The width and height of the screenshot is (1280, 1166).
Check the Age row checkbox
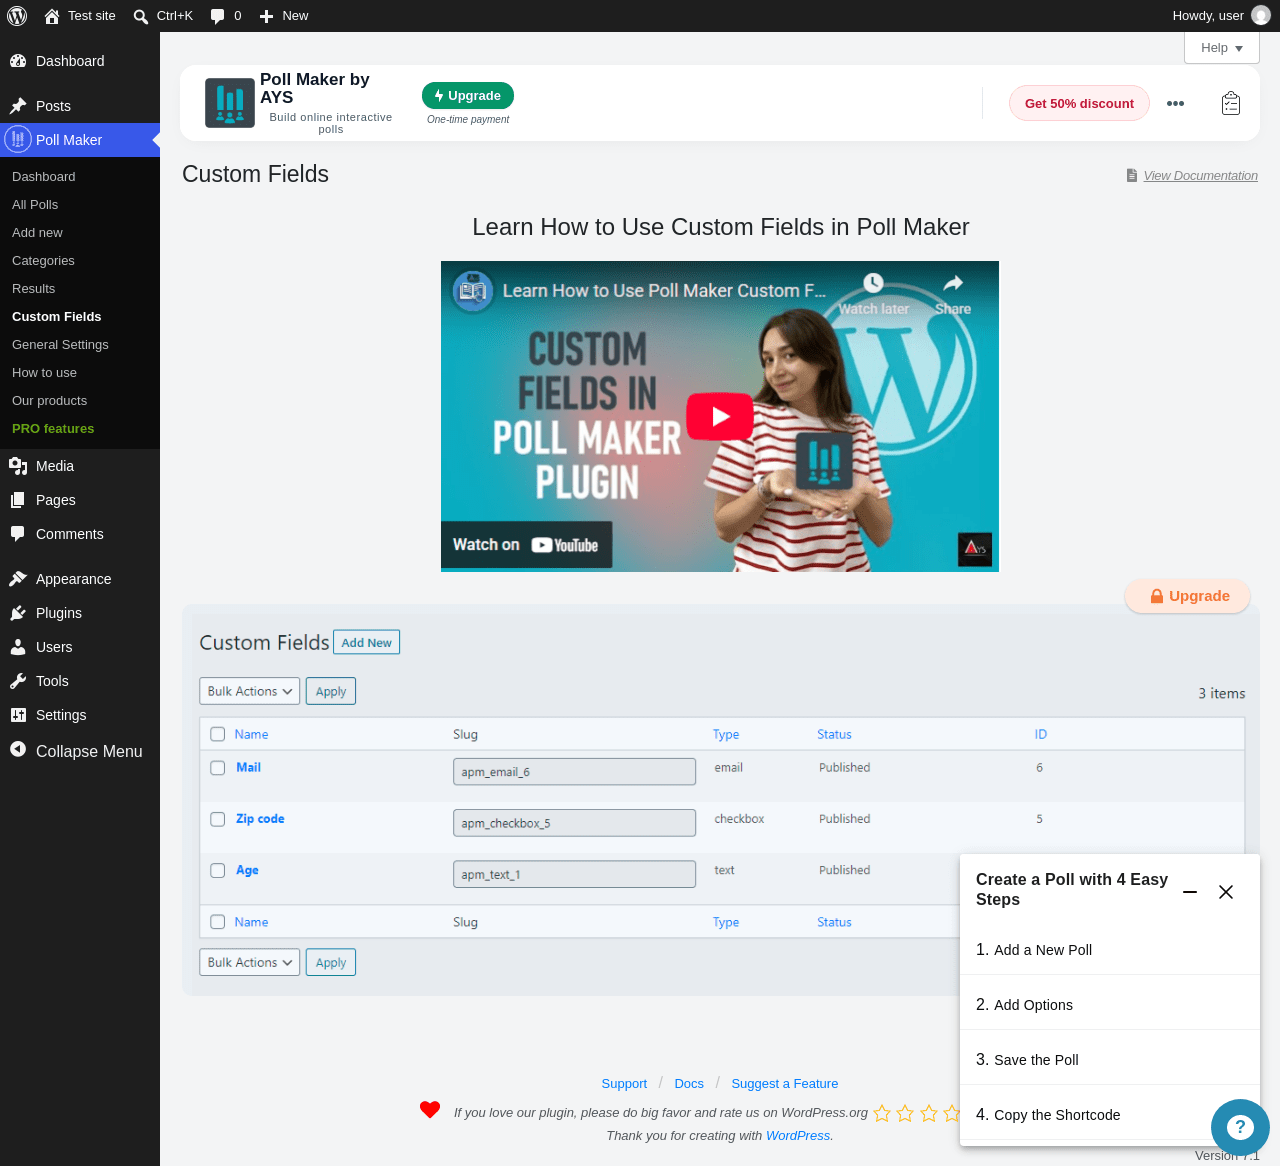tap(218, 870)
